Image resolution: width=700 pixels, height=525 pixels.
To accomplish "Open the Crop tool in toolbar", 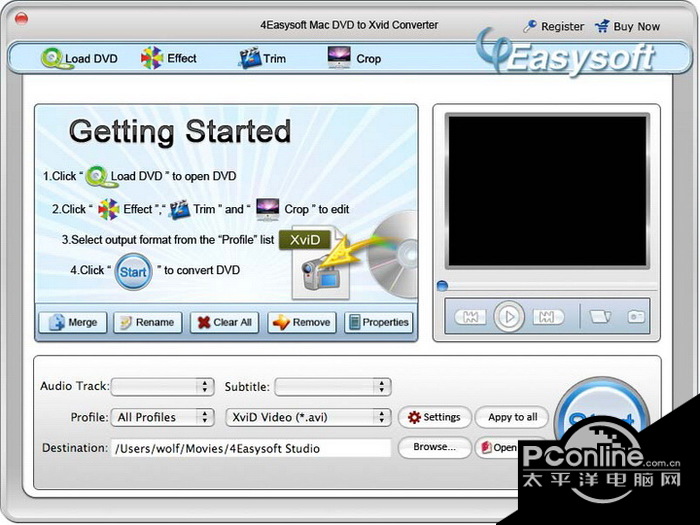I will [x=354, y=58].
